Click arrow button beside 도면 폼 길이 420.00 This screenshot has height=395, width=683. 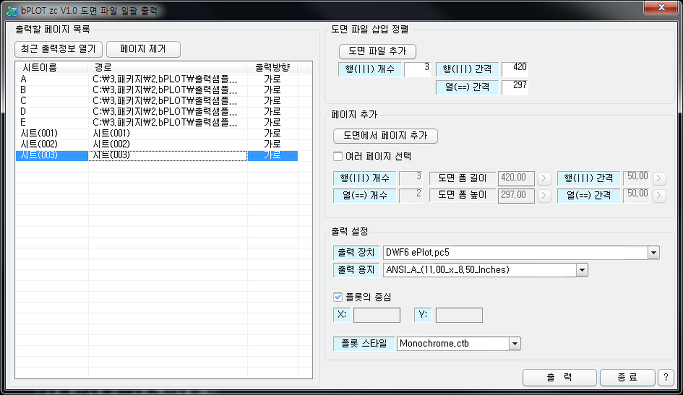click(x=544, y=178)
